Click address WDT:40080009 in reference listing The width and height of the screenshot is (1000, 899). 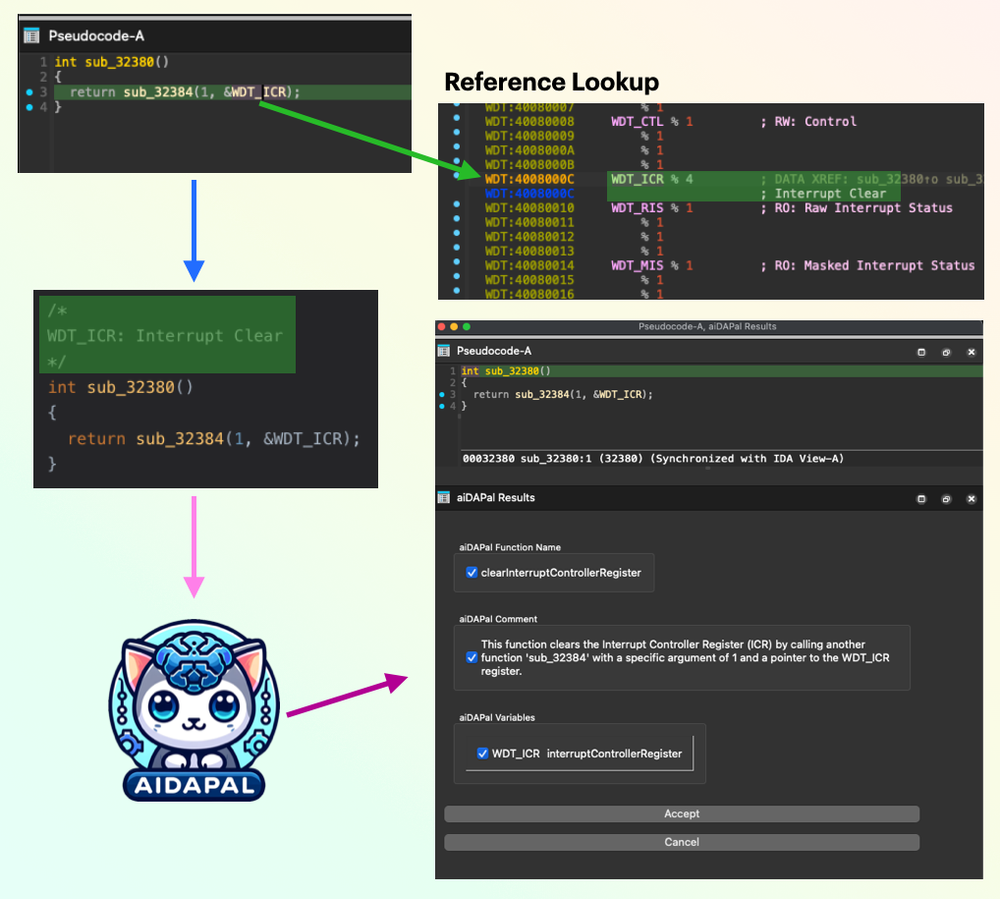tap(529, 136)
